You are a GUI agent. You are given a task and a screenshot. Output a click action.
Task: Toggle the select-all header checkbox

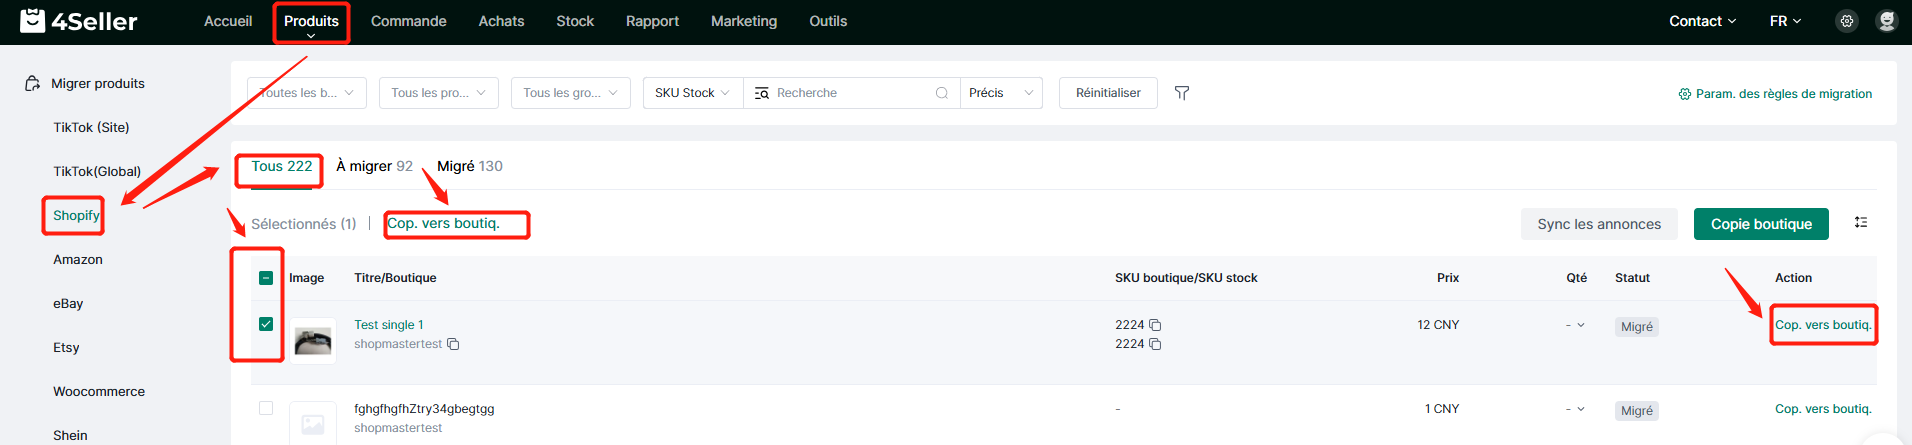[x=266, y=278]
